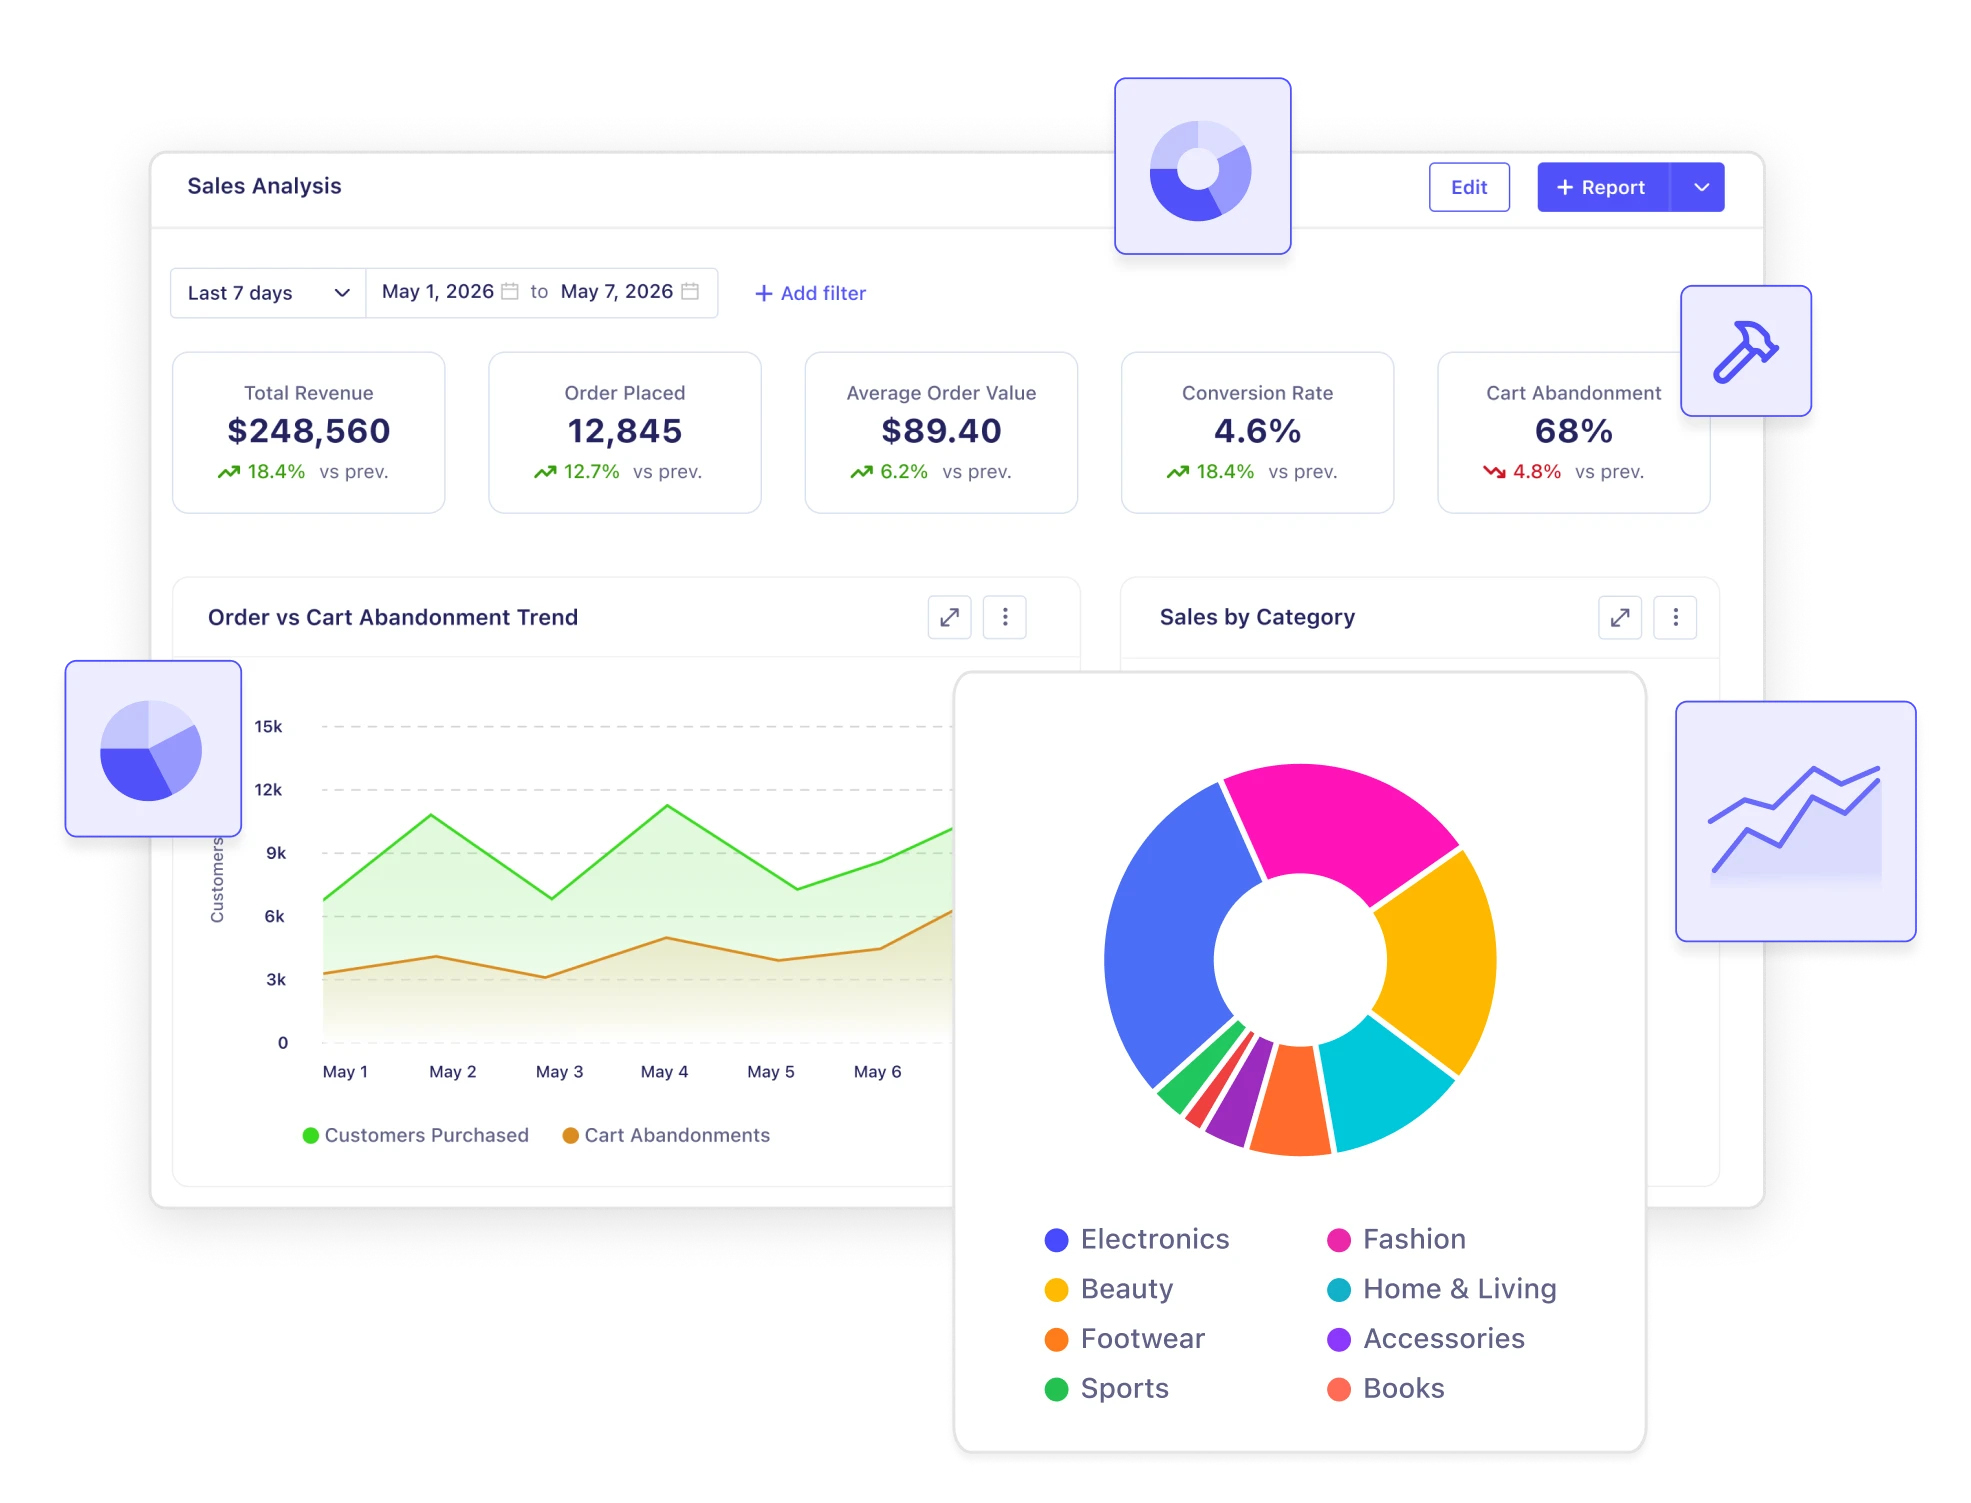Click the Edit button
The height and width of the screenshot is (1503, 1971).
point(1468,187)
